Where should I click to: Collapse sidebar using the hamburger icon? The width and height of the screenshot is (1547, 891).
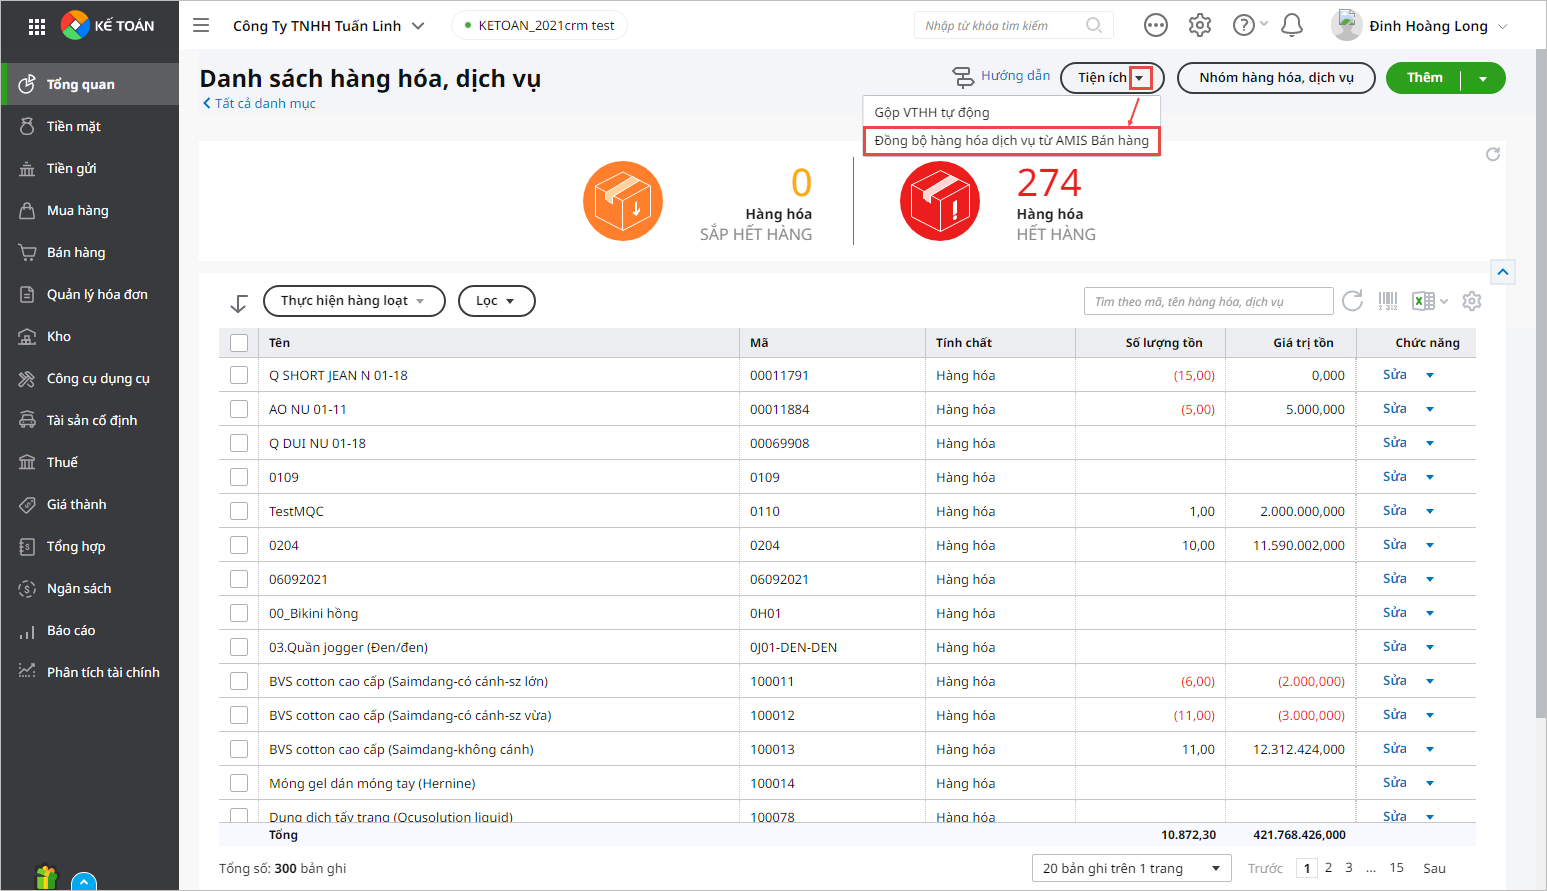tap(201, 26)
